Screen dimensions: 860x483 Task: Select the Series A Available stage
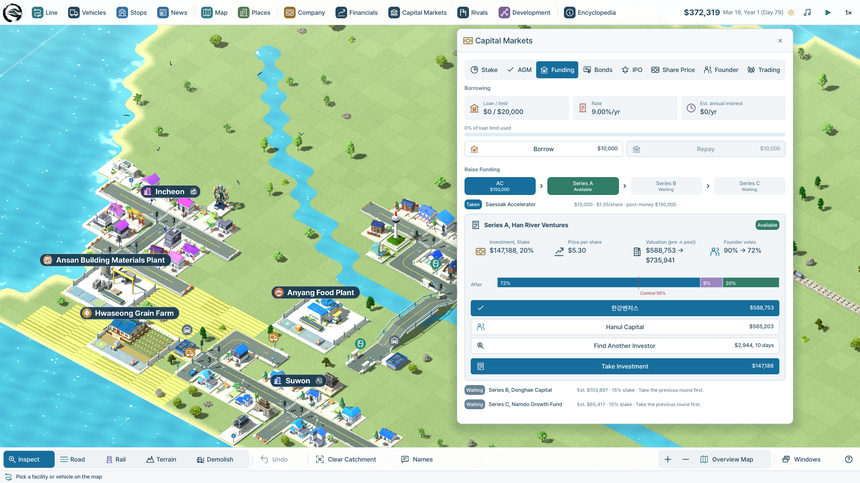tap(583, 186)
